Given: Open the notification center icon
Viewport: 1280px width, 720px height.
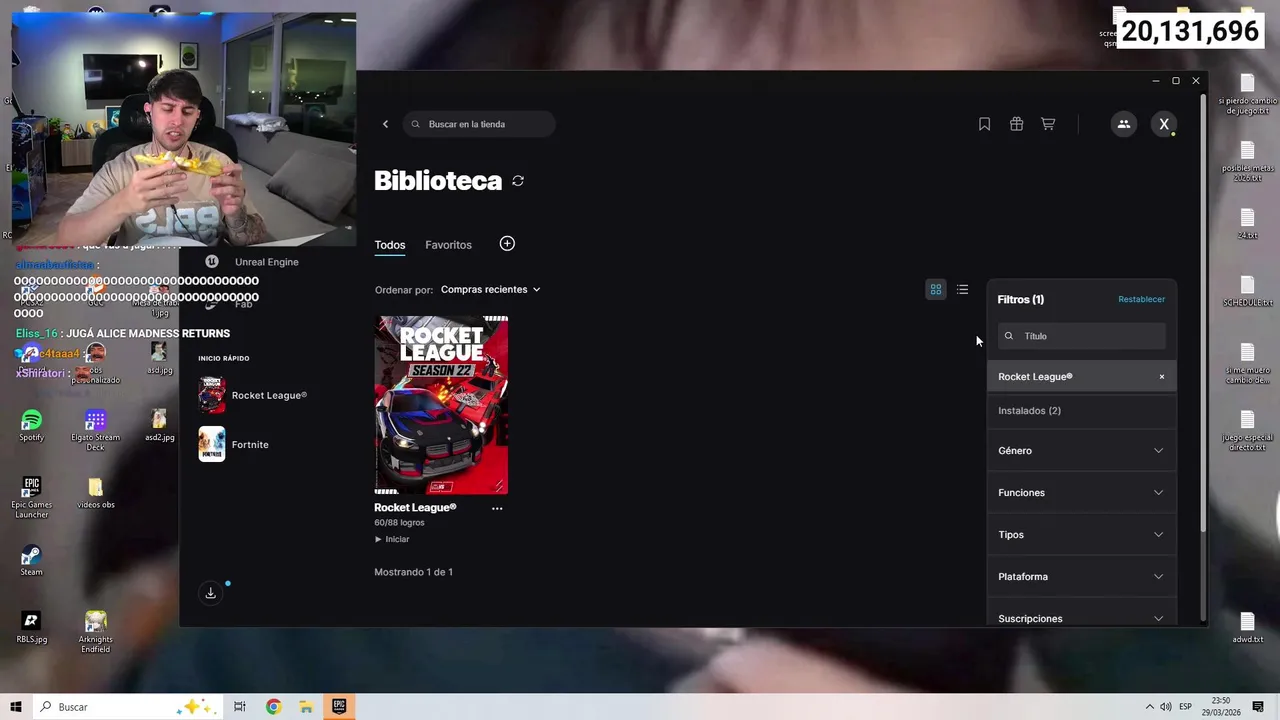Looking at the screenshot, I should 1259,707.
